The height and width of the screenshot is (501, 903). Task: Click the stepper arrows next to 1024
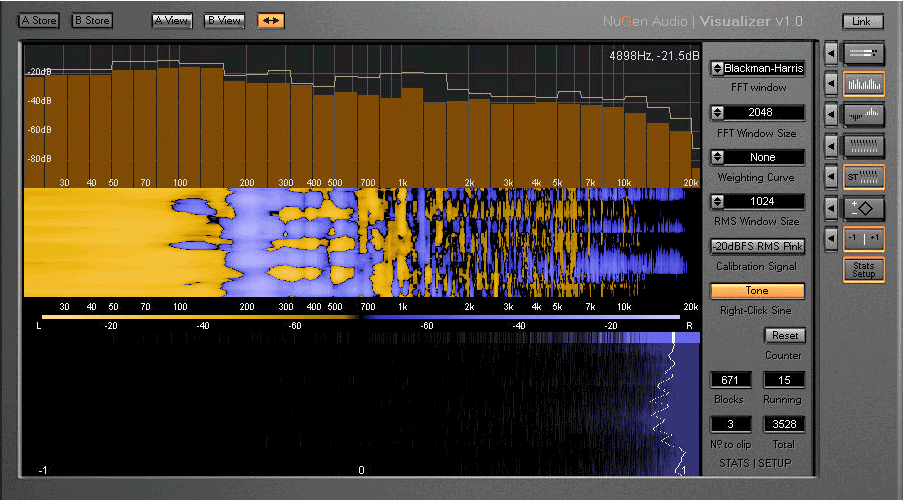[x=717, y=201]
